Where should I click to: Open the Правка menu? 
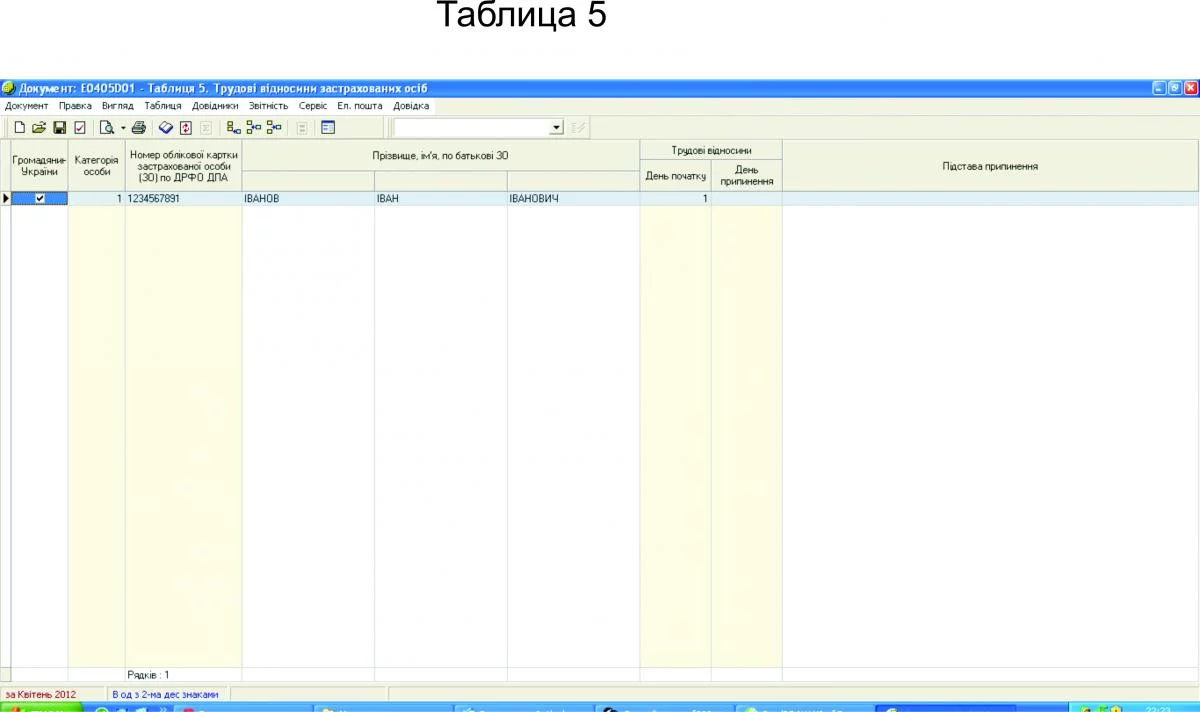(x=75, y=106)
